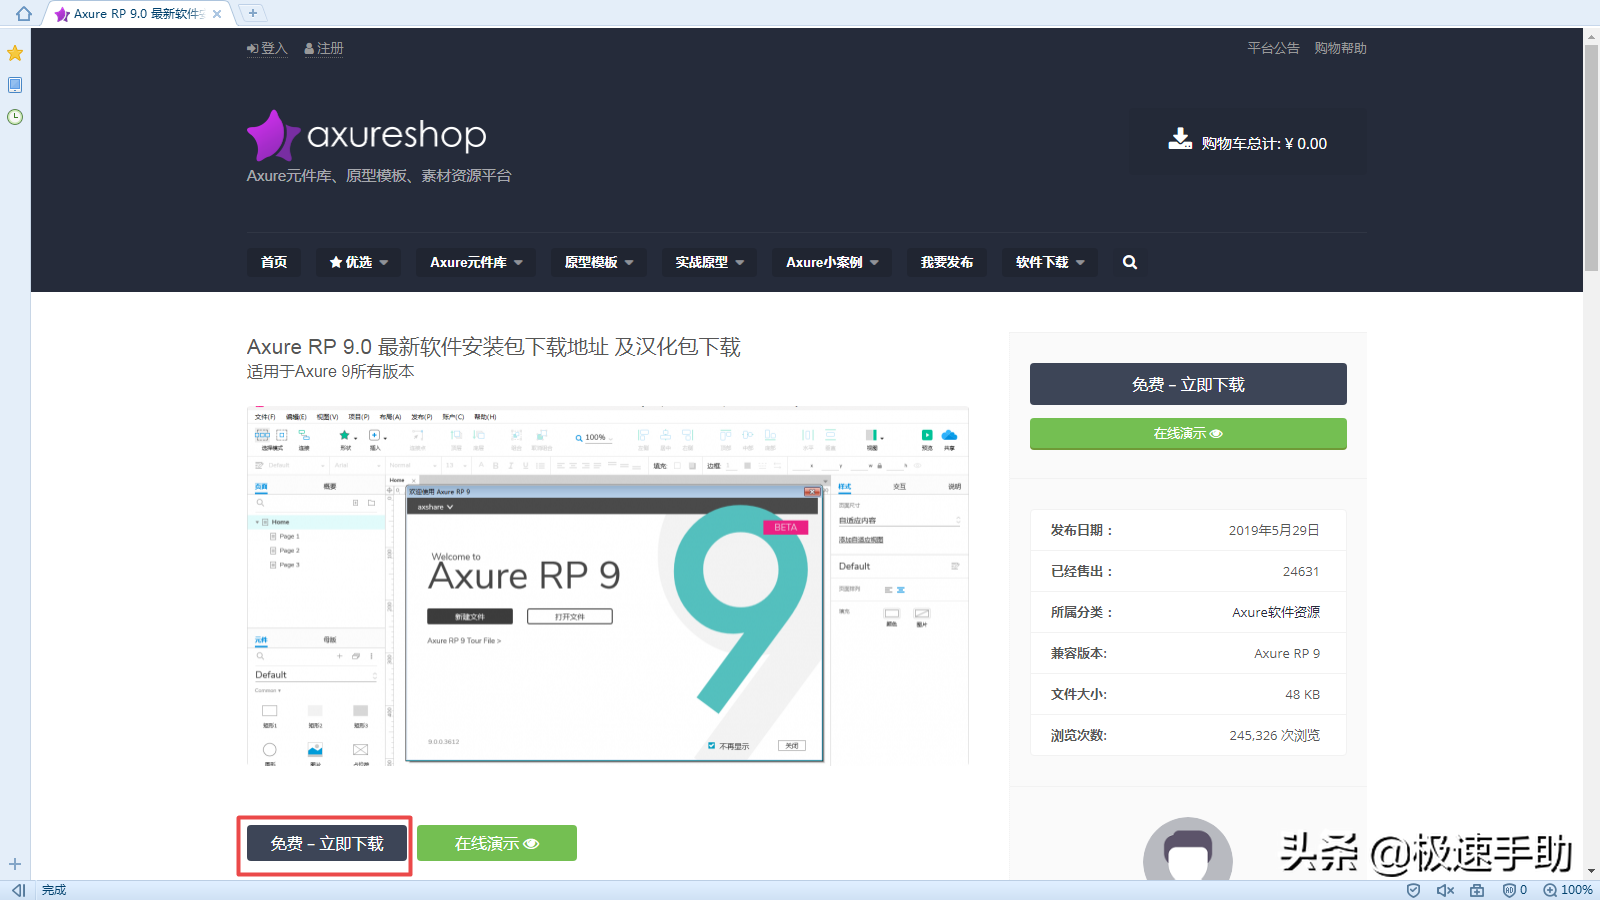Click the Axure RP 9 compatible version value
This screenshot has height=900, width=1600.
tap(1287, 653)
